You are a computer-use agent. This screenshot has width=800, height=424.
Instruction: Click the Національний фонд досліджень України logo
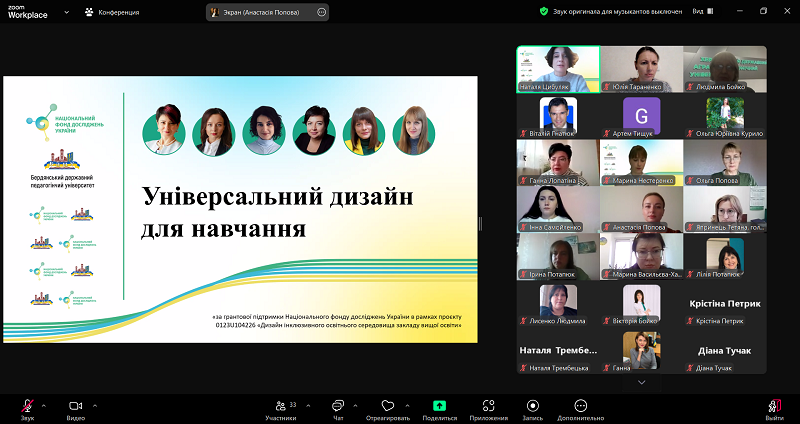[65, 122]
